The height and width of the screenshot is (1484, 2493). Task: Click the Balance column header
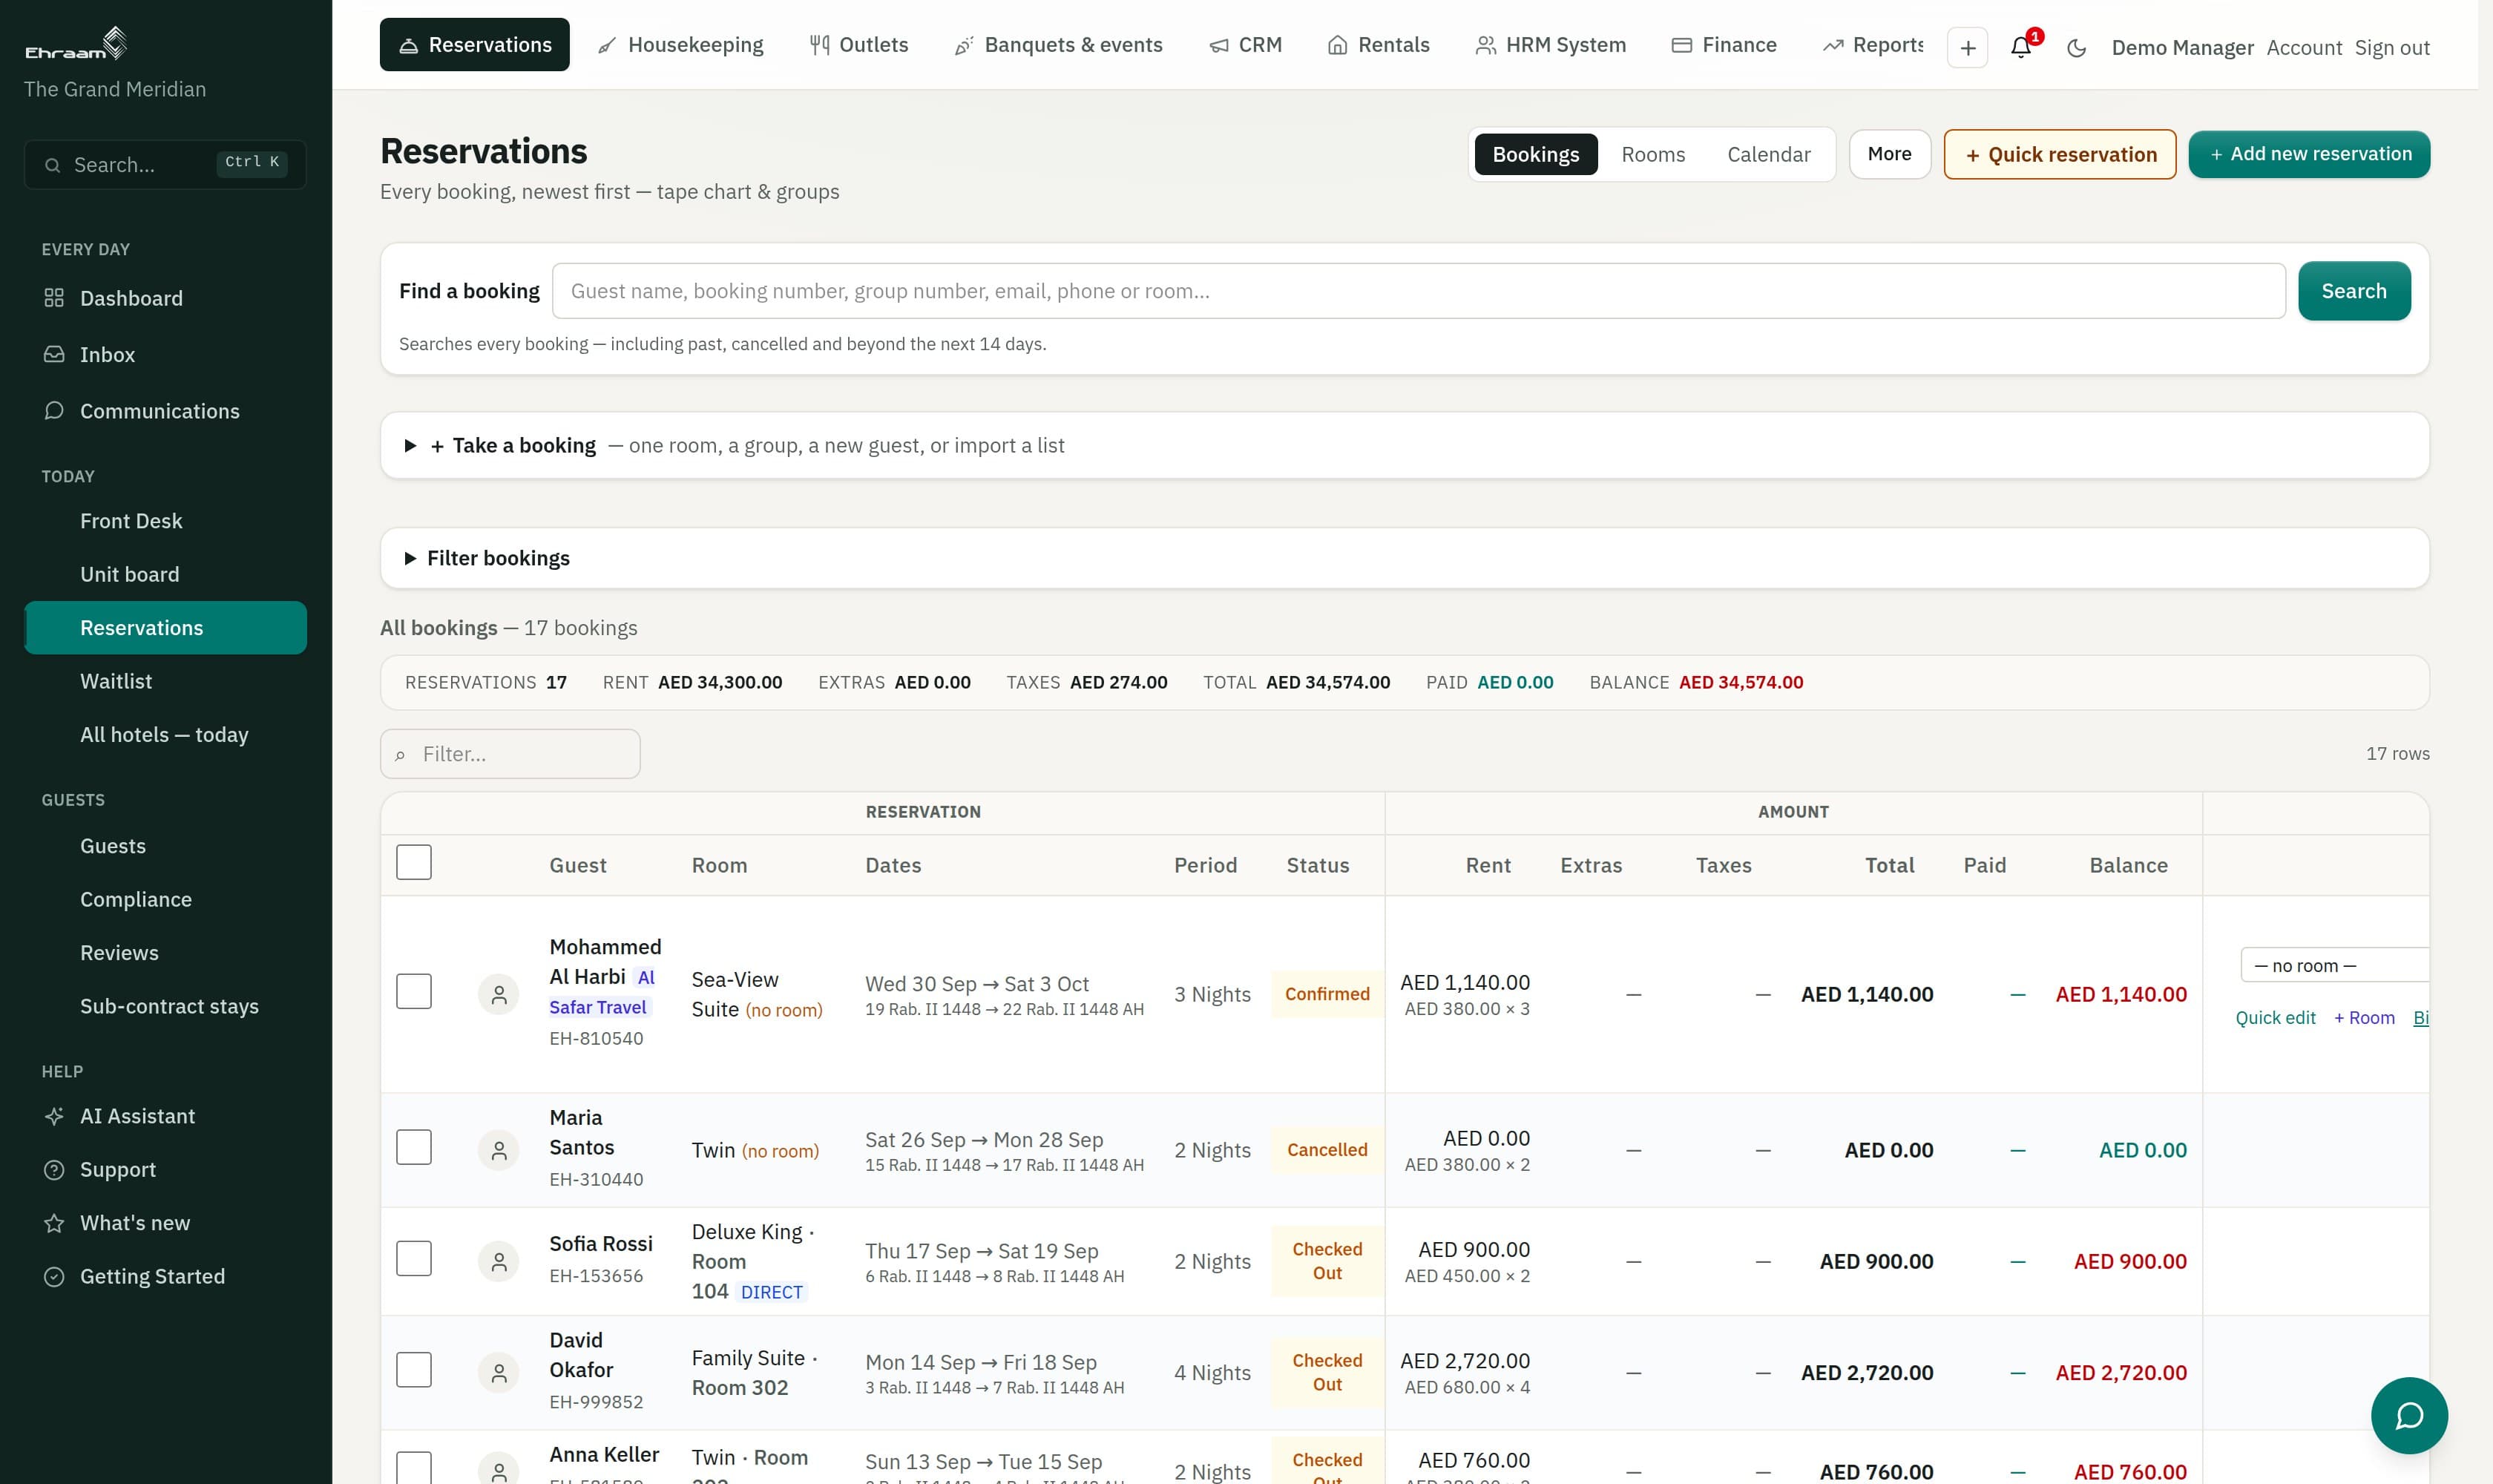[x=2128, y=865]
